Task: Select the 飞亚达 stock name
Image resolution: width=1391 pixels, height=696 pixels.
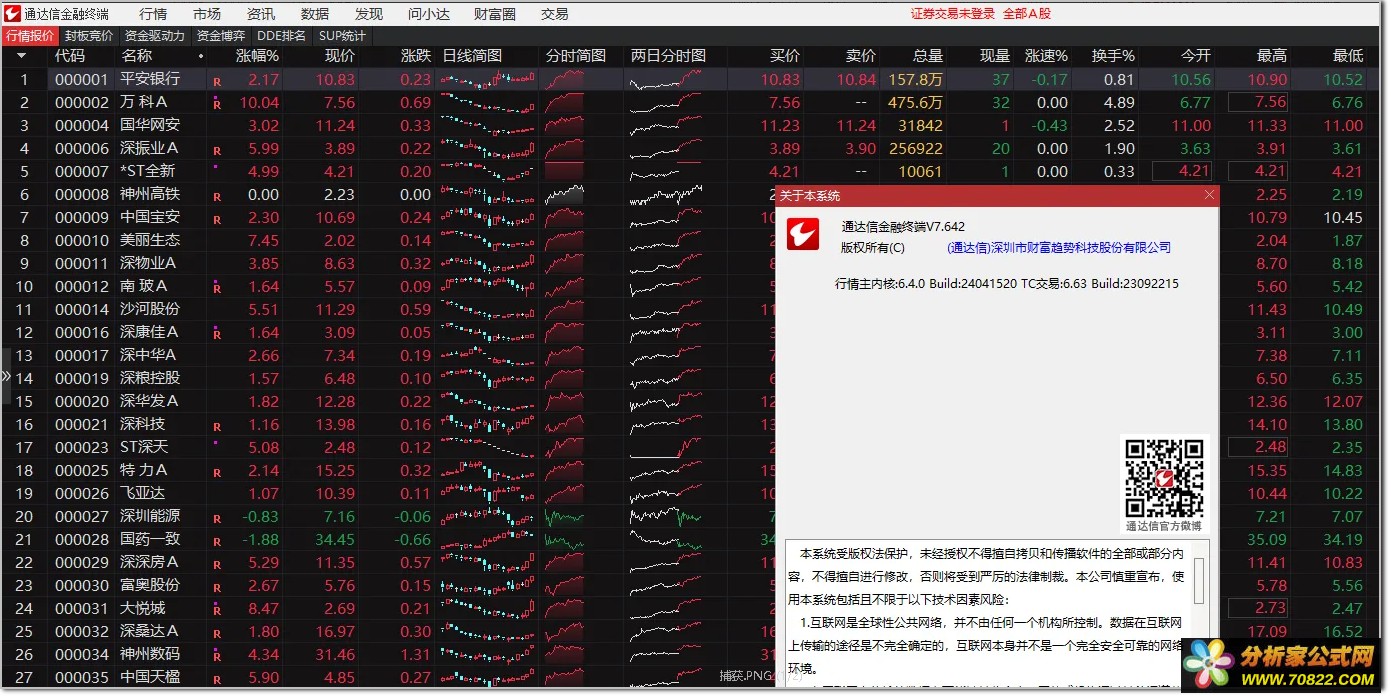Action: [x=142, y=493]
